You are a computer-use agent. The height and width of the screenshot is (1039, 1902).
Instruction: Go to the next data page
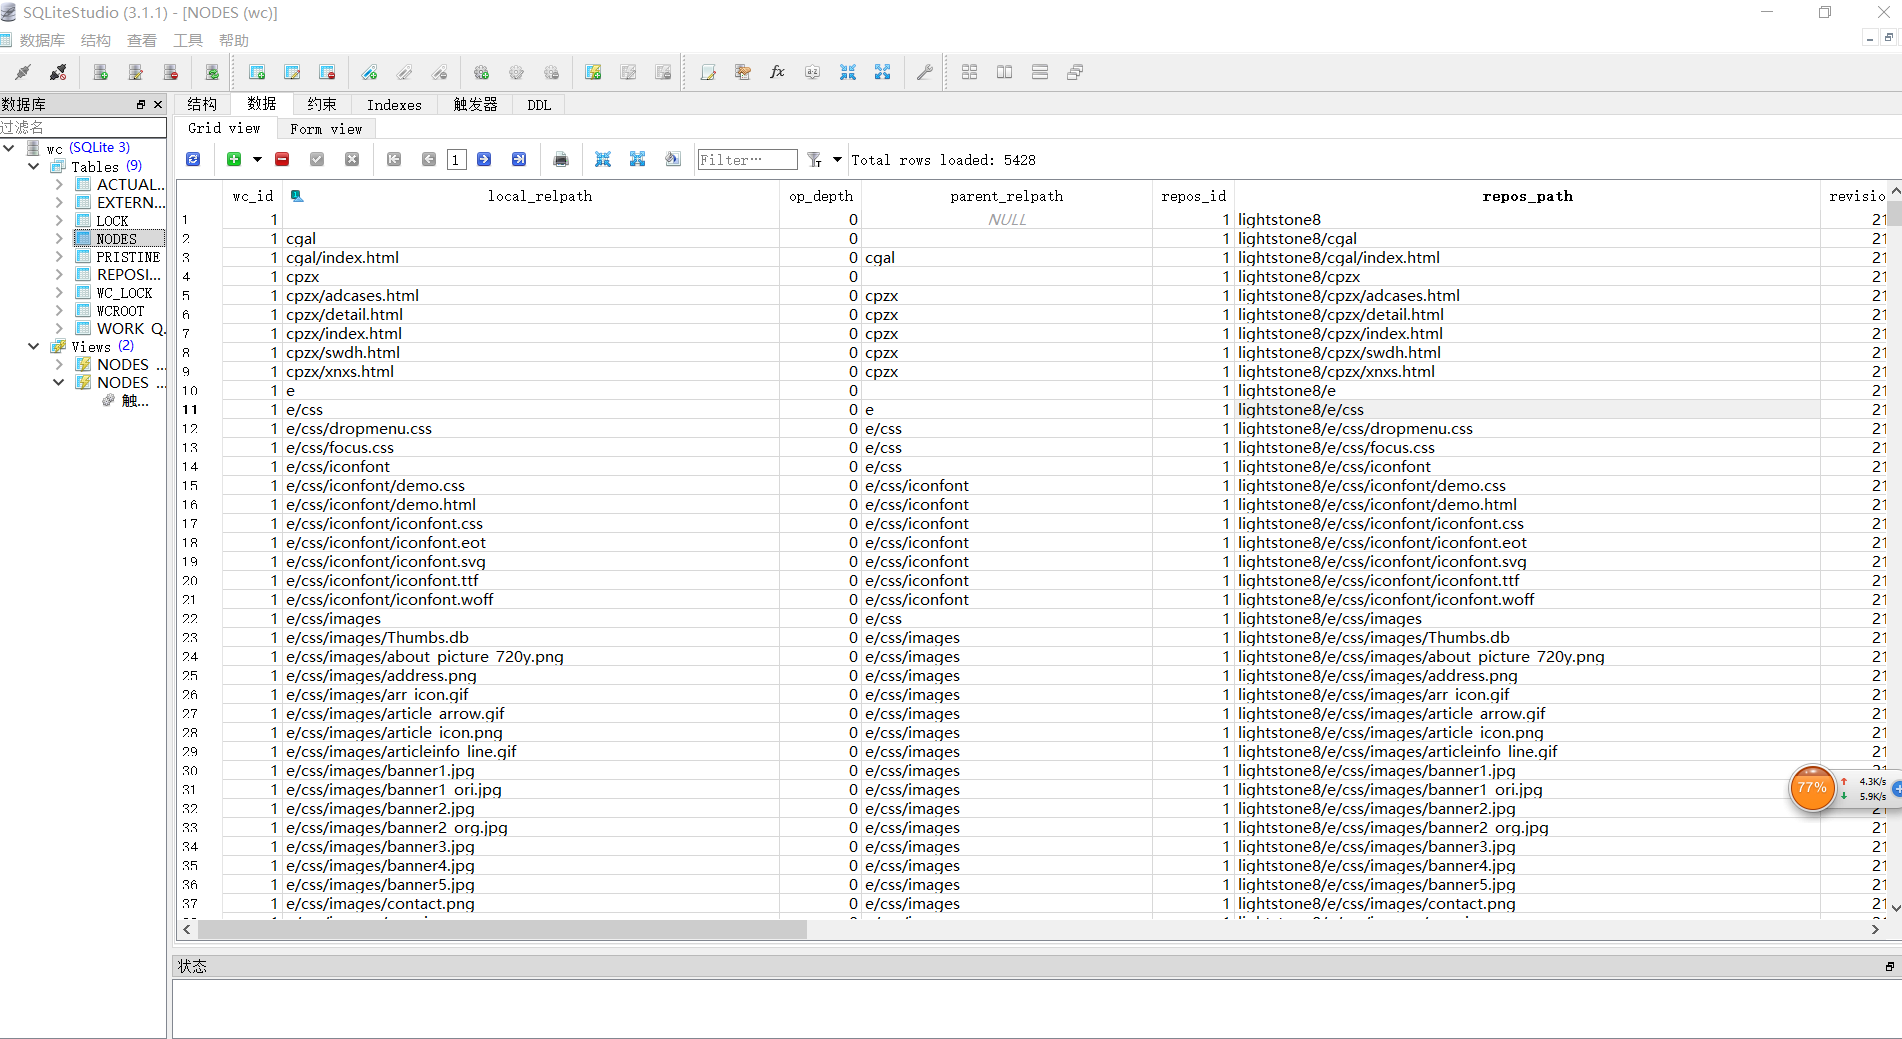click(484, 160)
